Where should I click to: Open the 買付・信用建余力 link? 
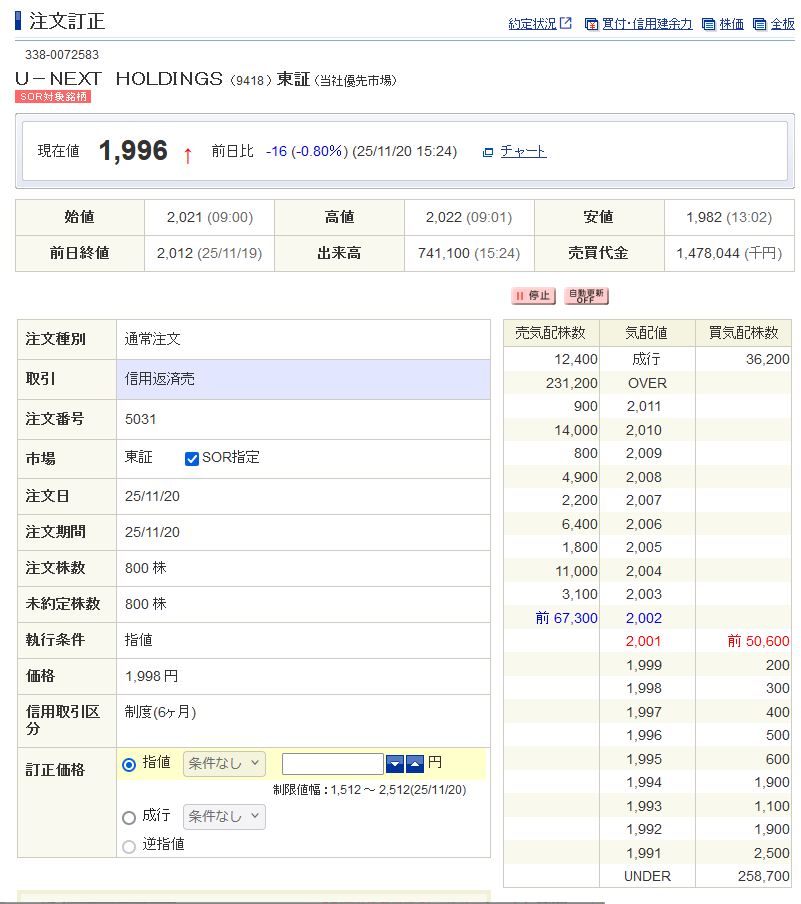647,24
